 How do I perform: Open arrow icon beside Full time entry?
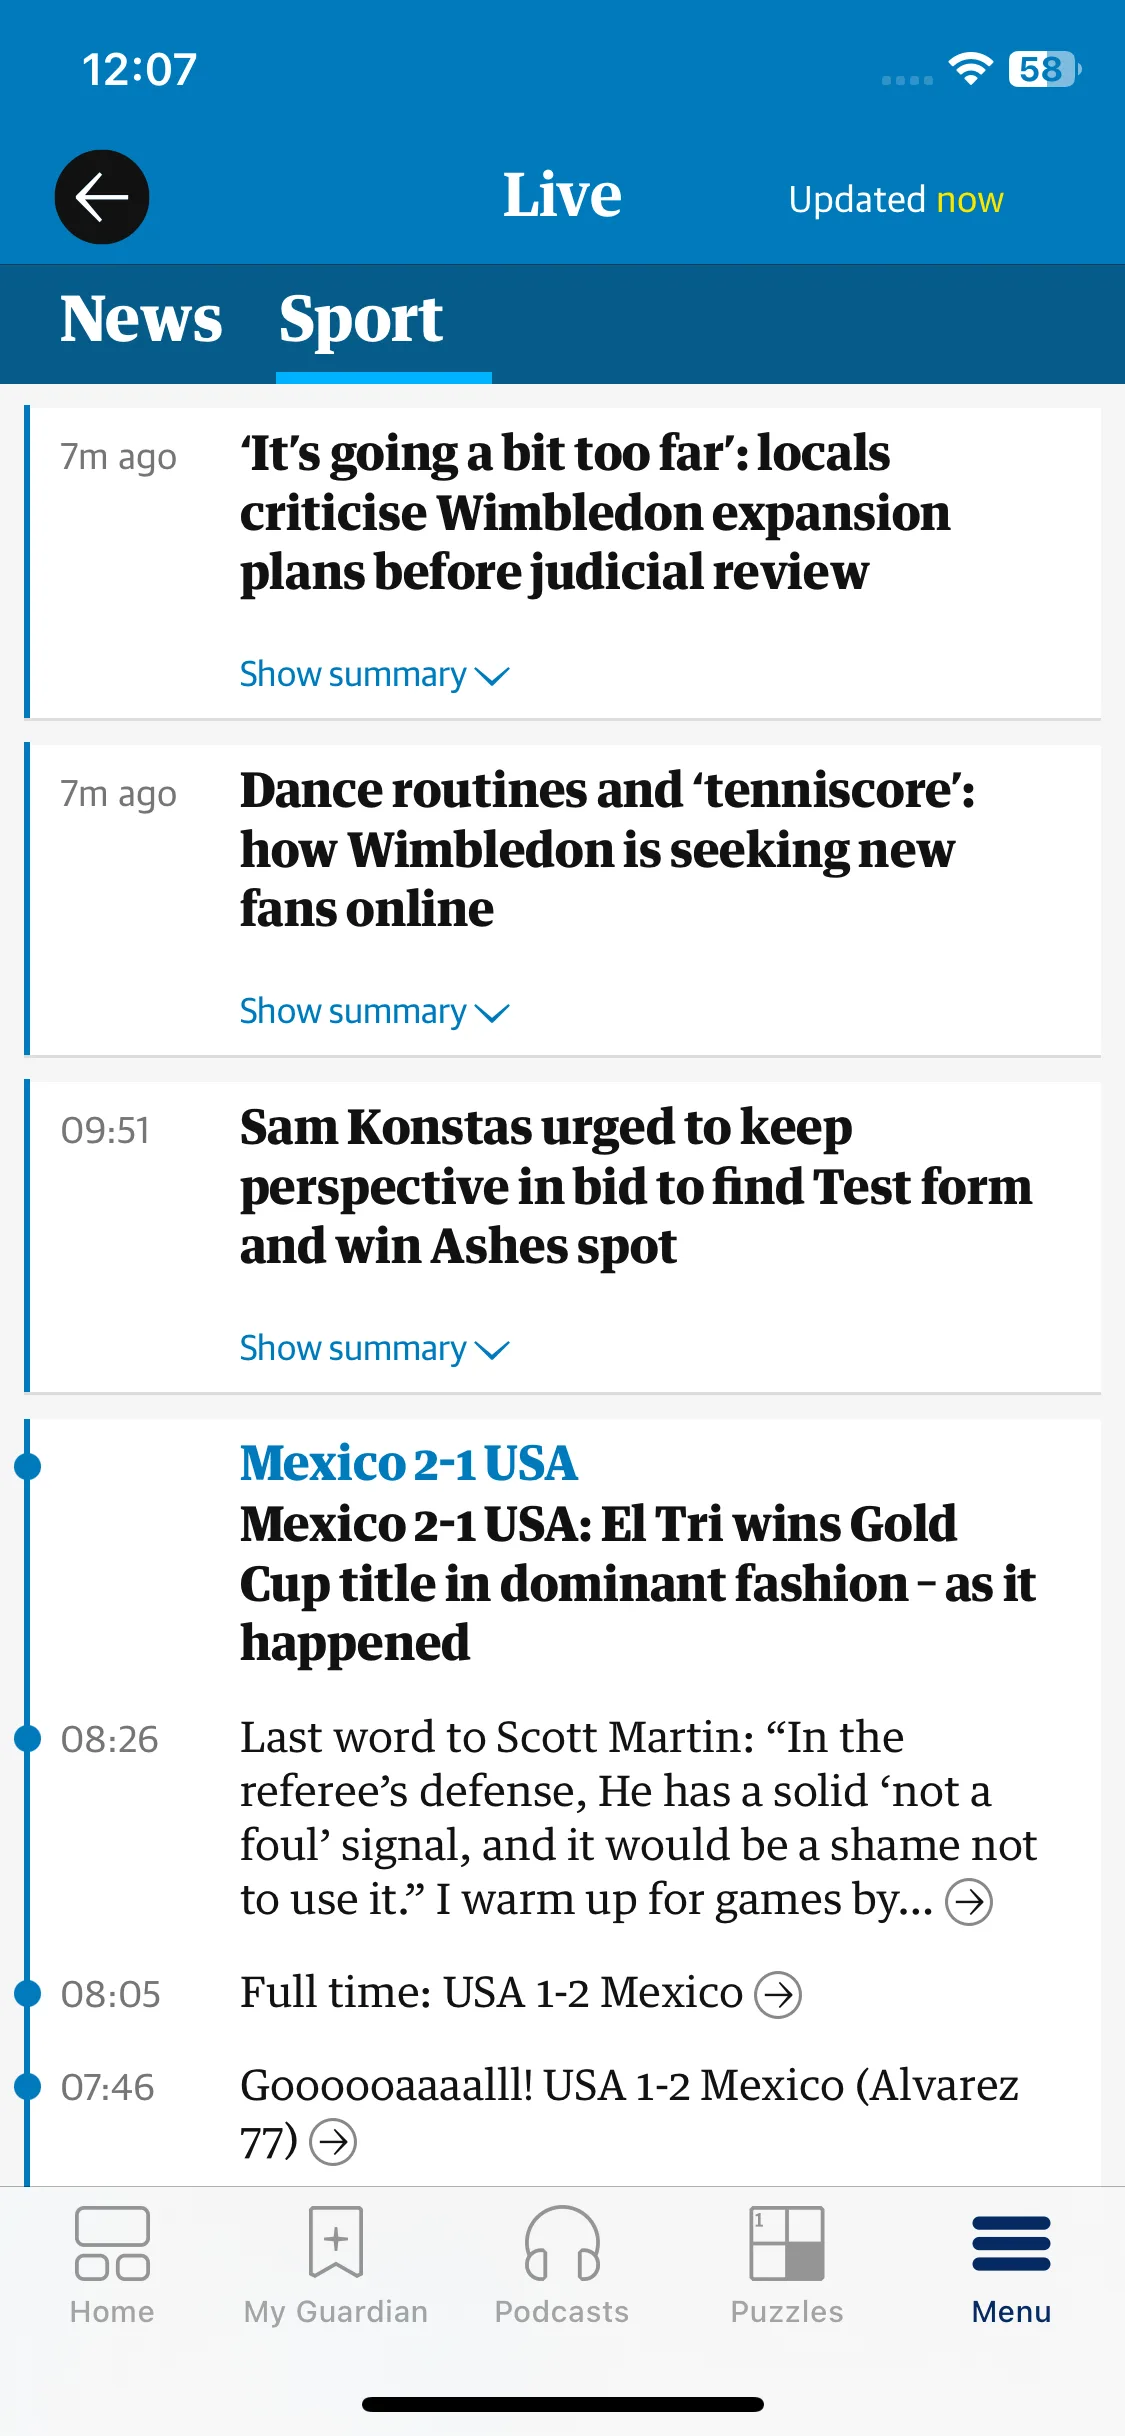tap(778, 1995)
